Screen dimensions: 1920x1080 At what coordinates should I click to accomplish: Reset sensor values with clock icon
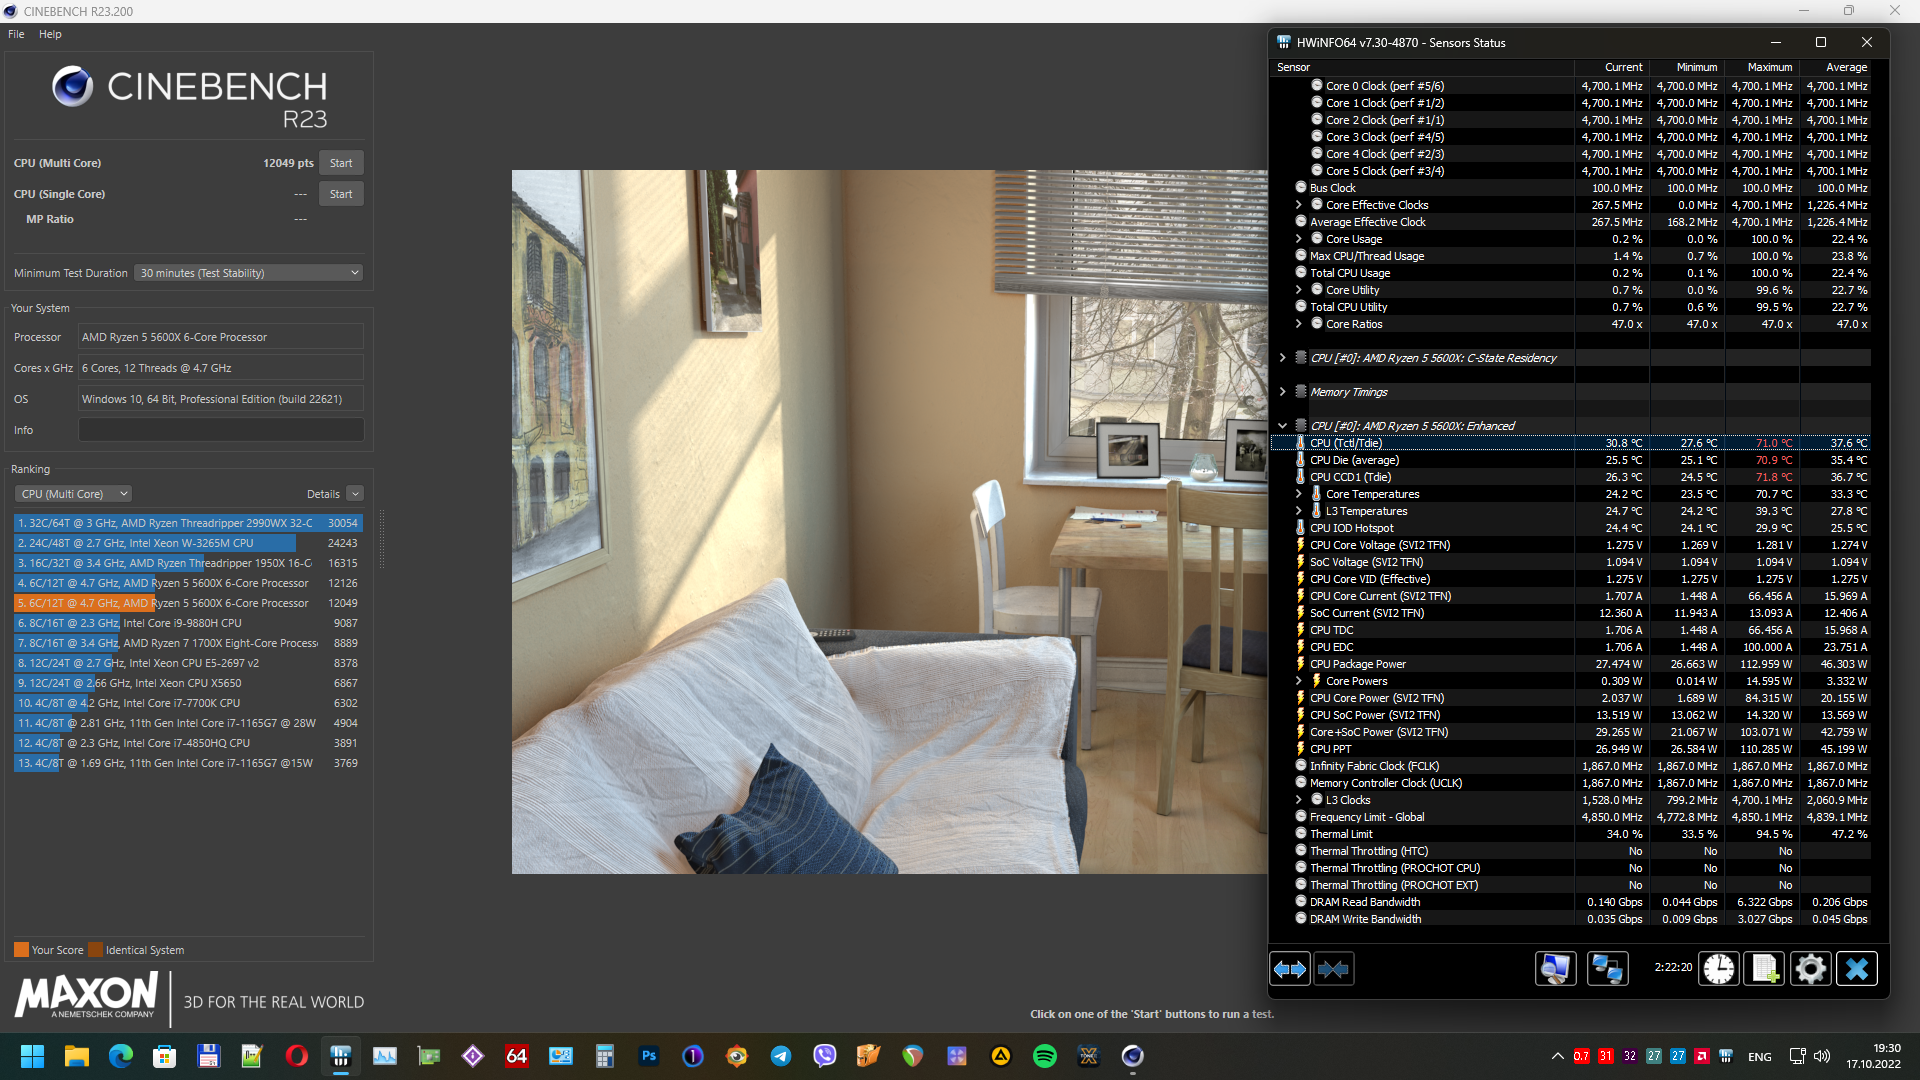click(x=1719, y=969)
